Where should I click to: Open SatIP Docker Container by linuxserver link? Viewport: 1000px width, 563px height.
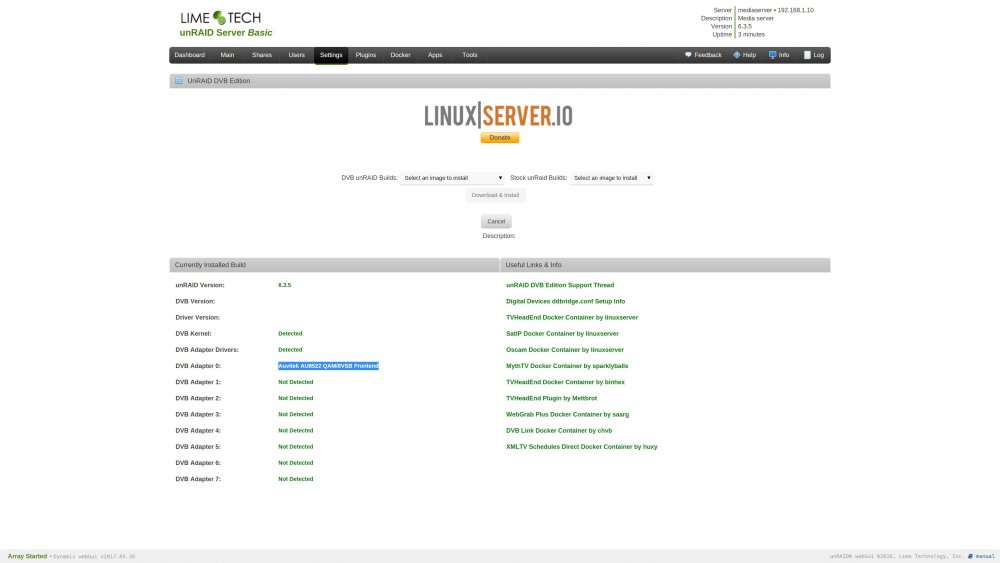[562, 333]
